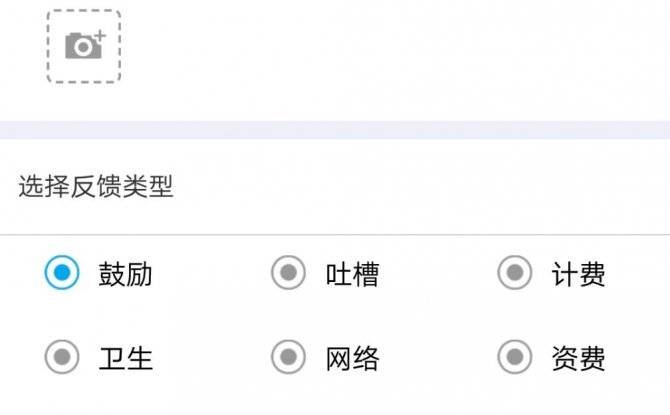Click the blue dot inside 鼓励 radio

pos(62,272)
